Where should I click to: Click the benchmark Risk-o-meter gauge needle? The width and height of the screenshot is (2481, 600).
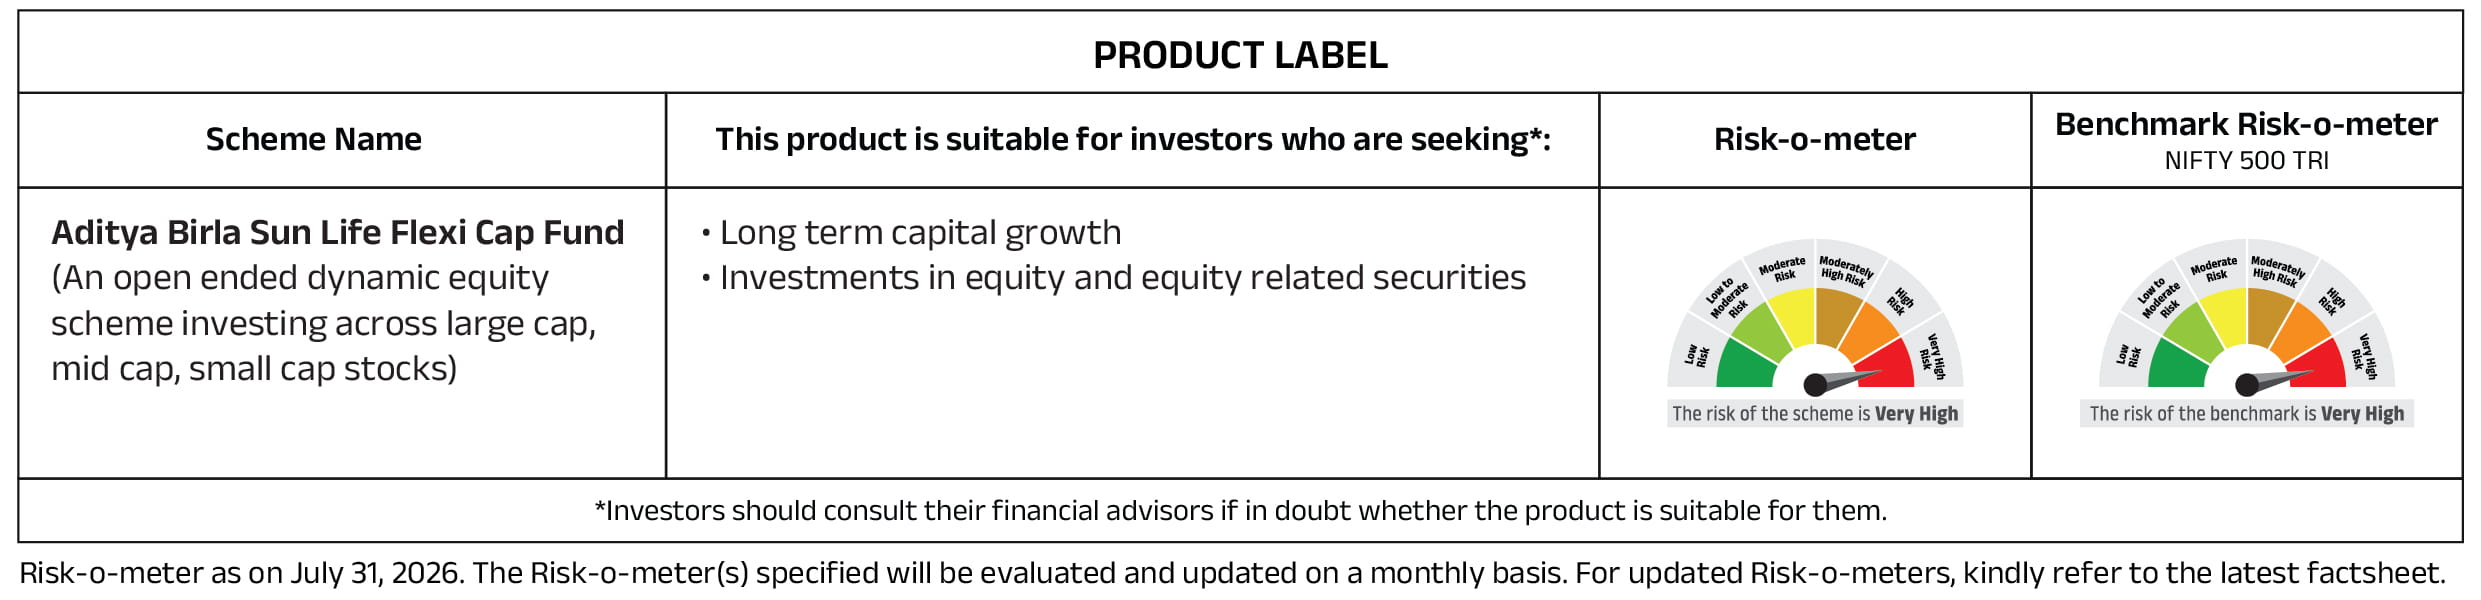pyautogui.click(x=2274, y=381)
